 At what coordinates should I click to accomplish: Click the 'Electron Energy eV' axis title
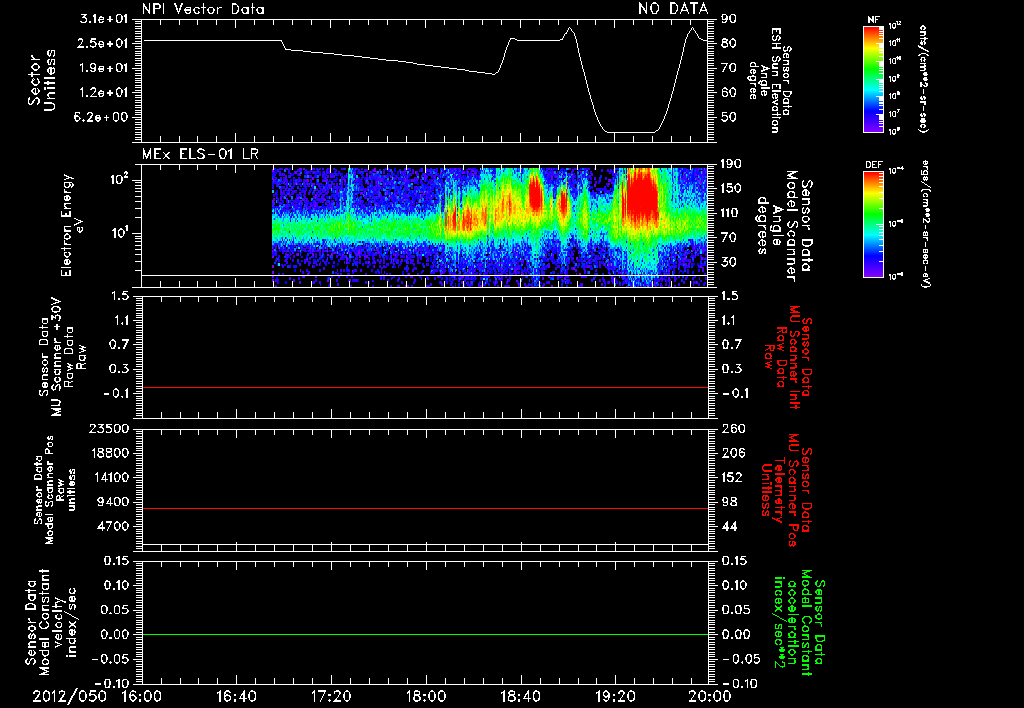click(x=72, y=225)
